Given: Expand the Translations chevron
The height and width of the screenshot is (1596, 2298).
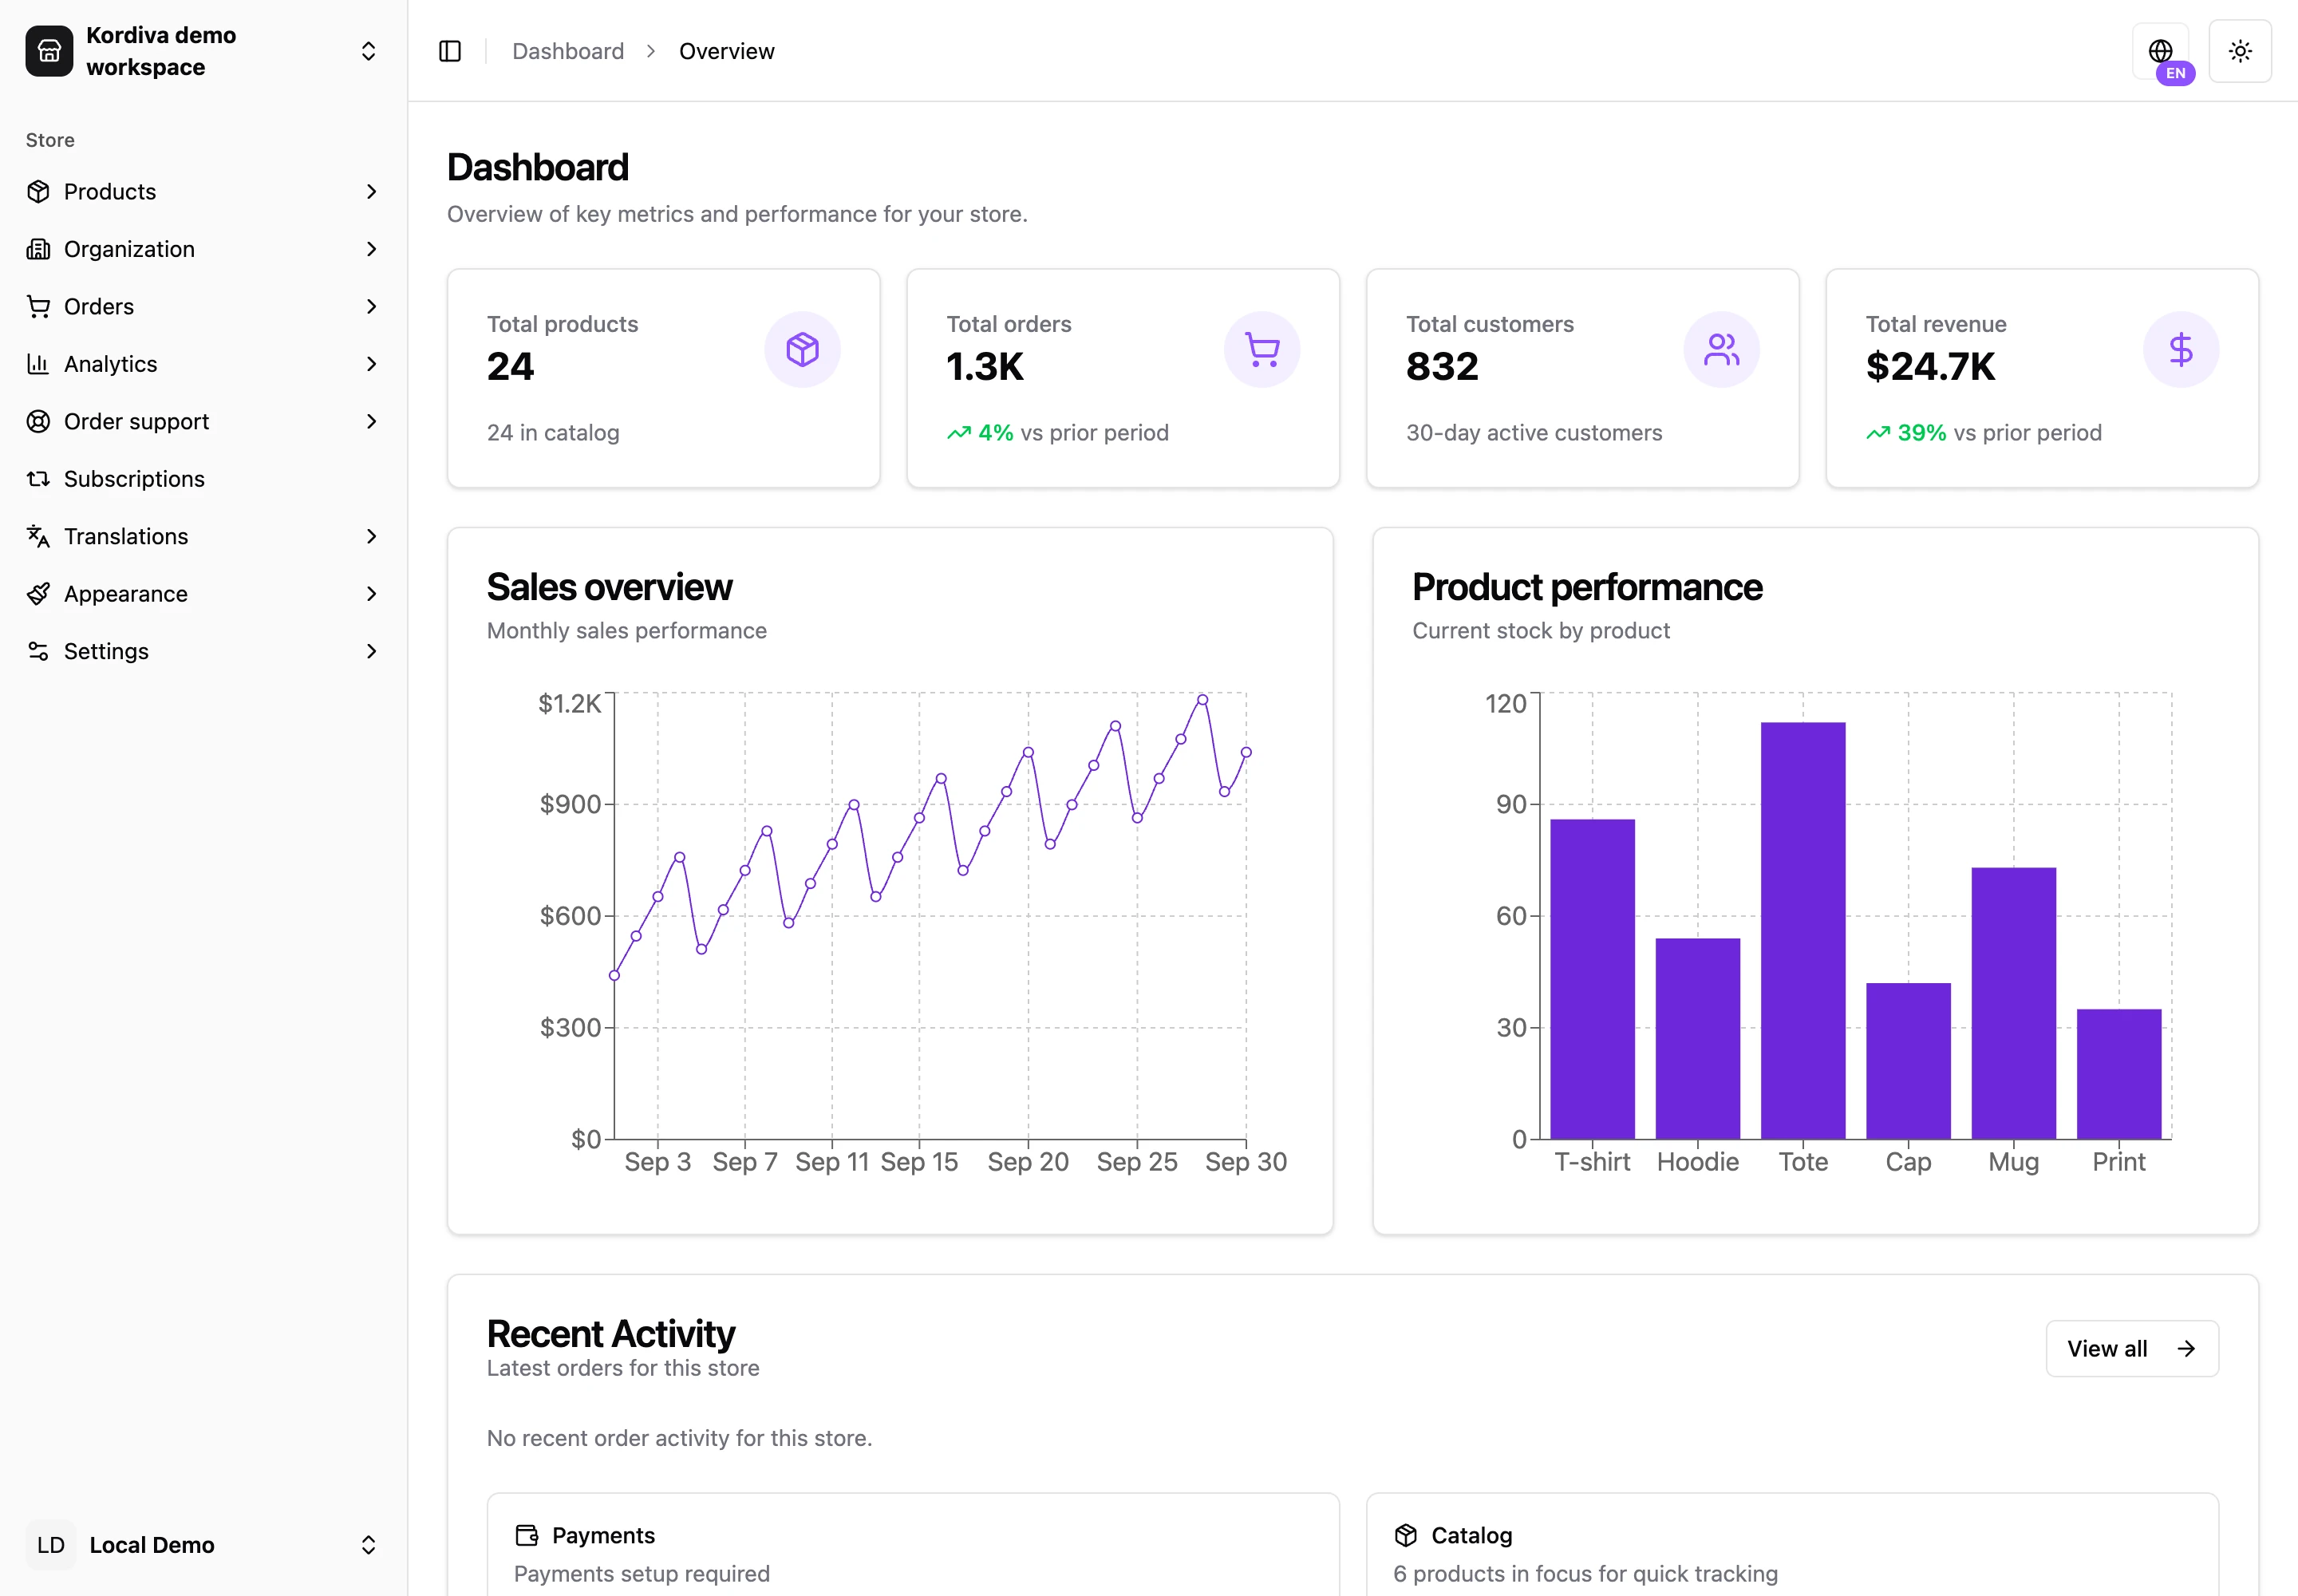Looking at the screenshot, I should (x=371, y=536).
